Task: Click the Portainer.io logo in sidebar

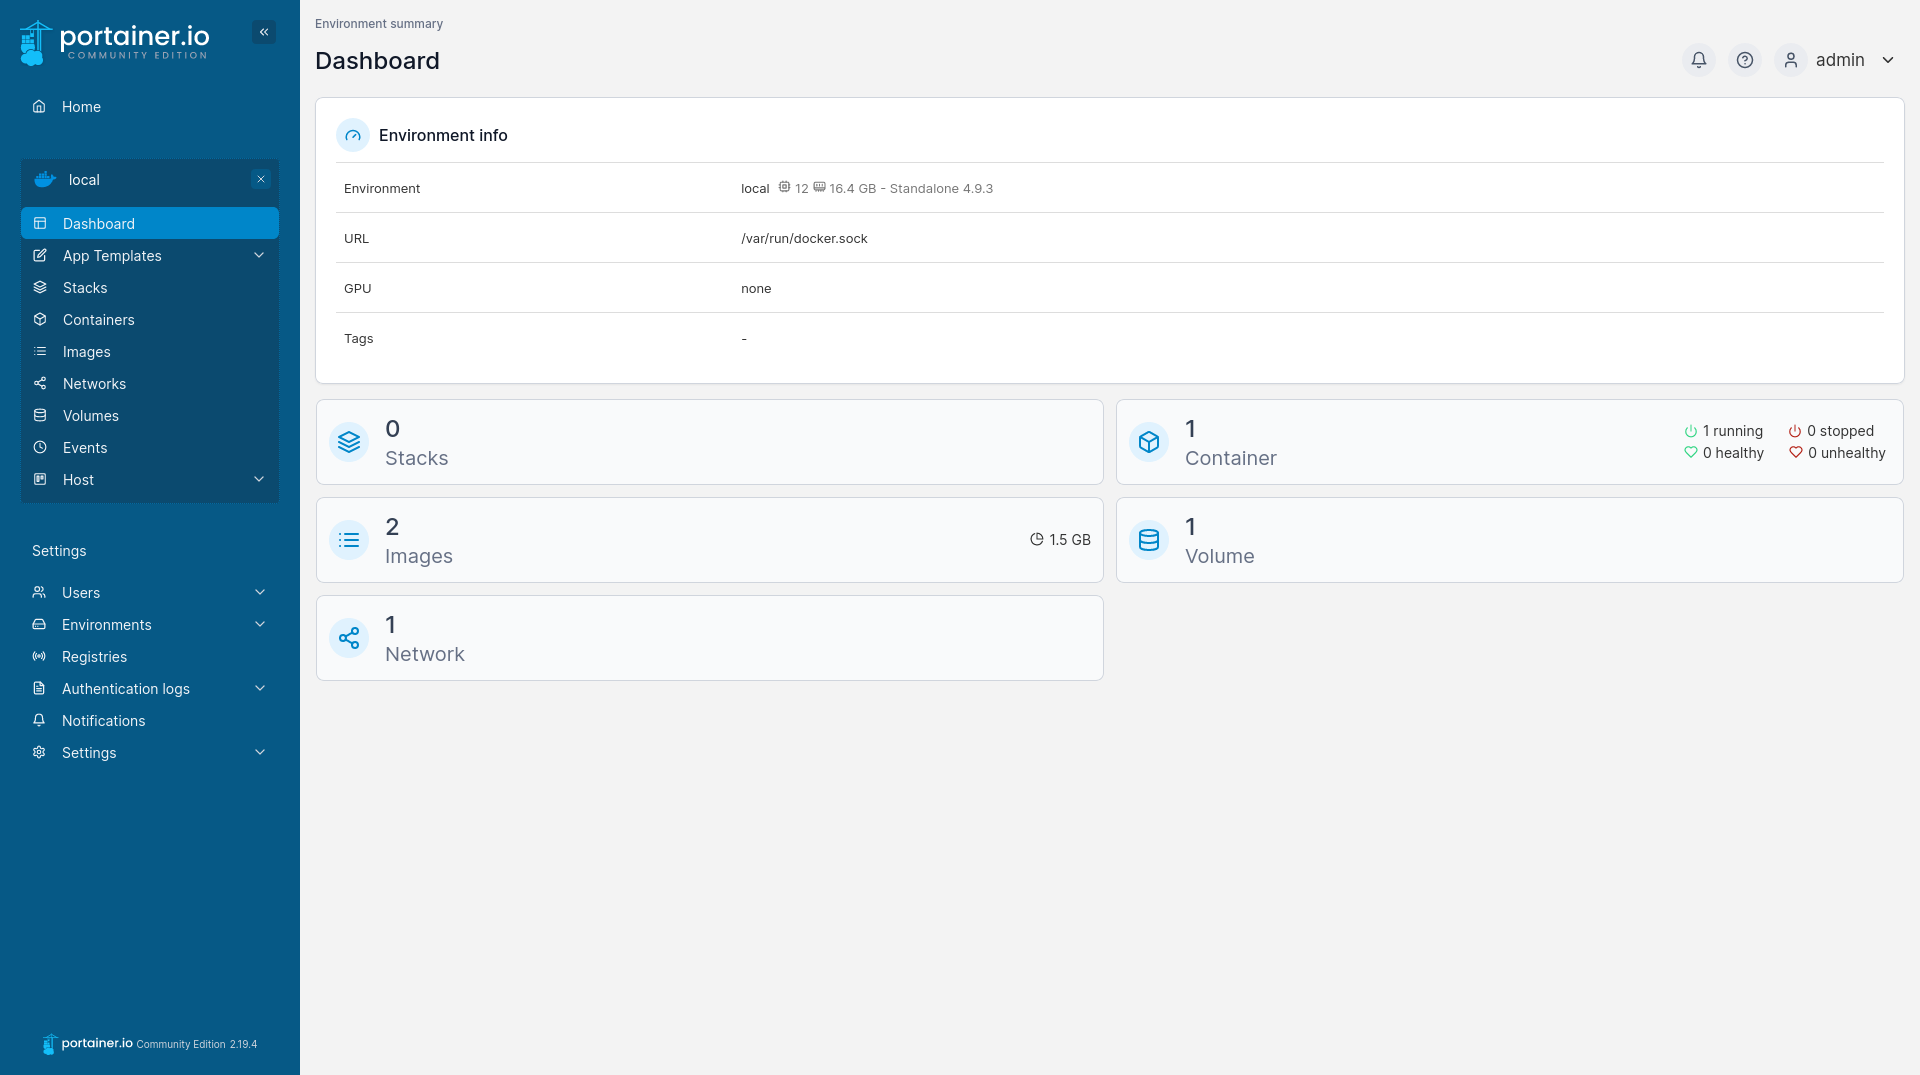Action: 115,42
